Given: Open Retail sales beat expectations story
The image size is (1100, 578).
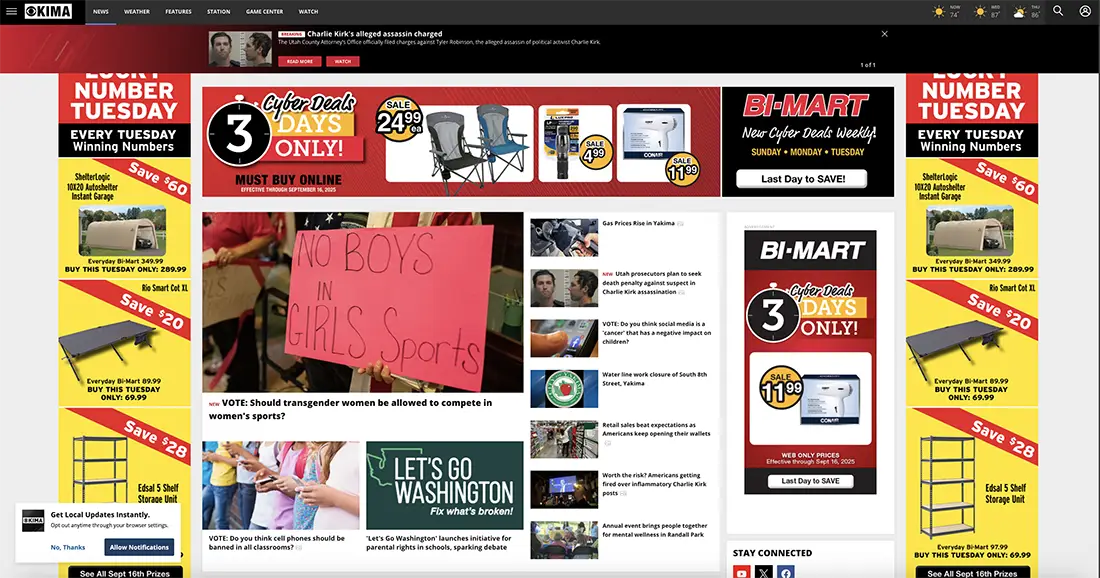Looking at the screenshot, I should pos(656,429).
